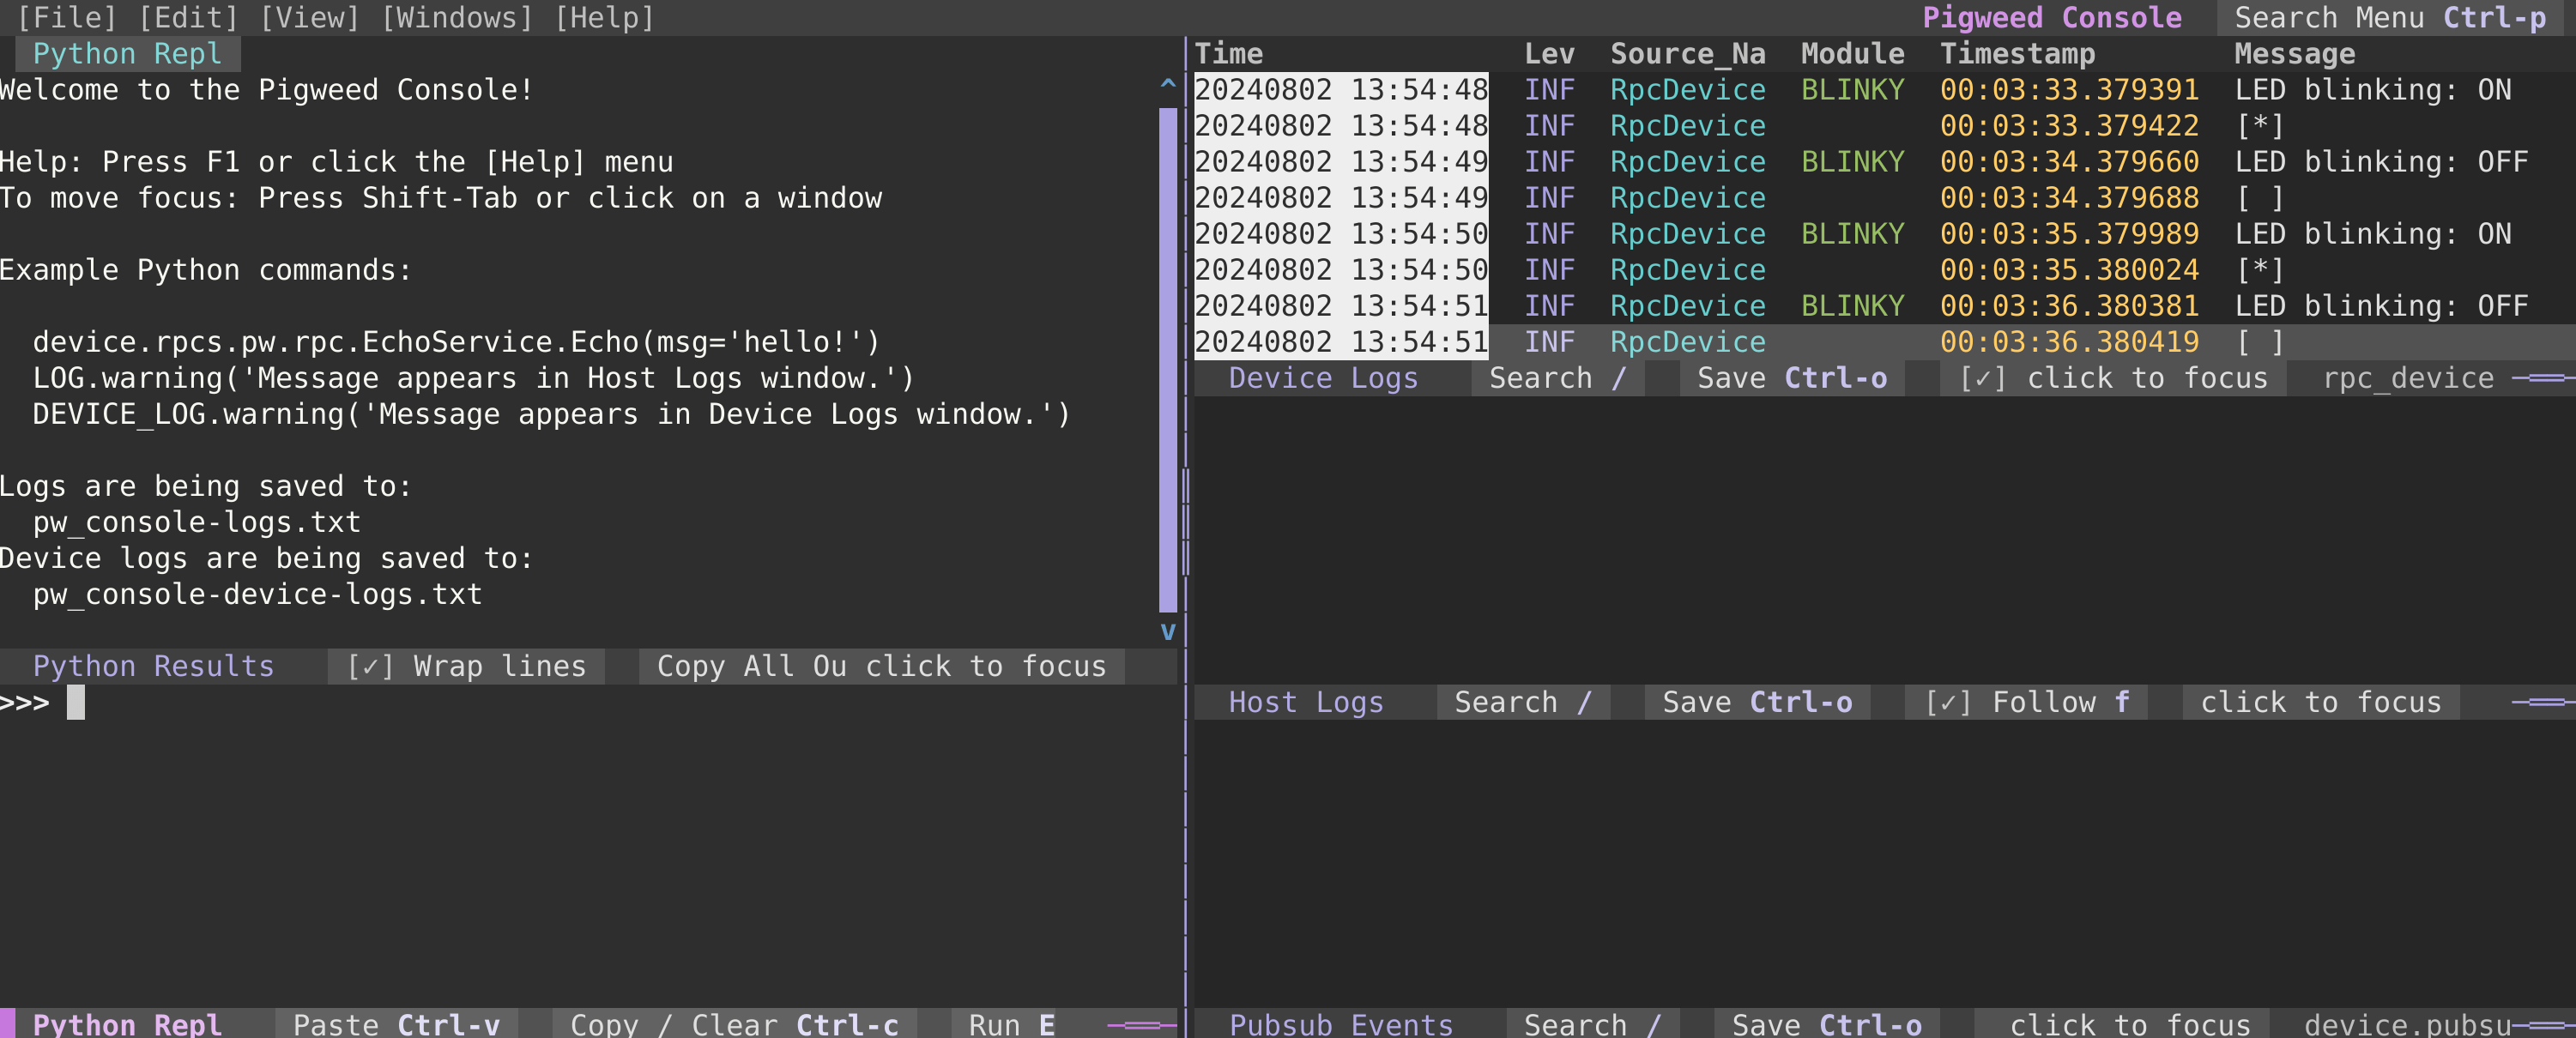Click the Search icon in Device Logs

[x=1549, y=377]
